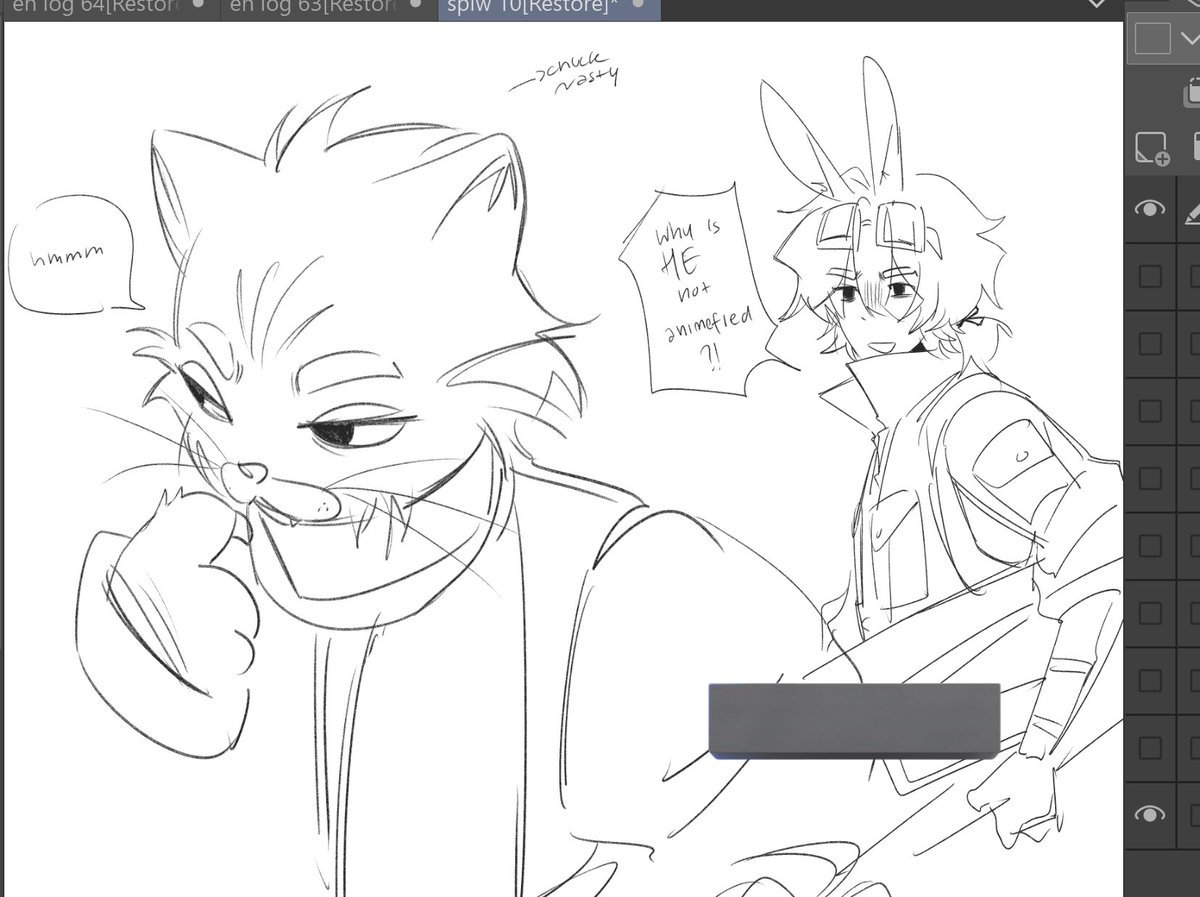Show the third layer row from top
The height and width of the screenshot is (897, 1200).
click(1151, 344)
